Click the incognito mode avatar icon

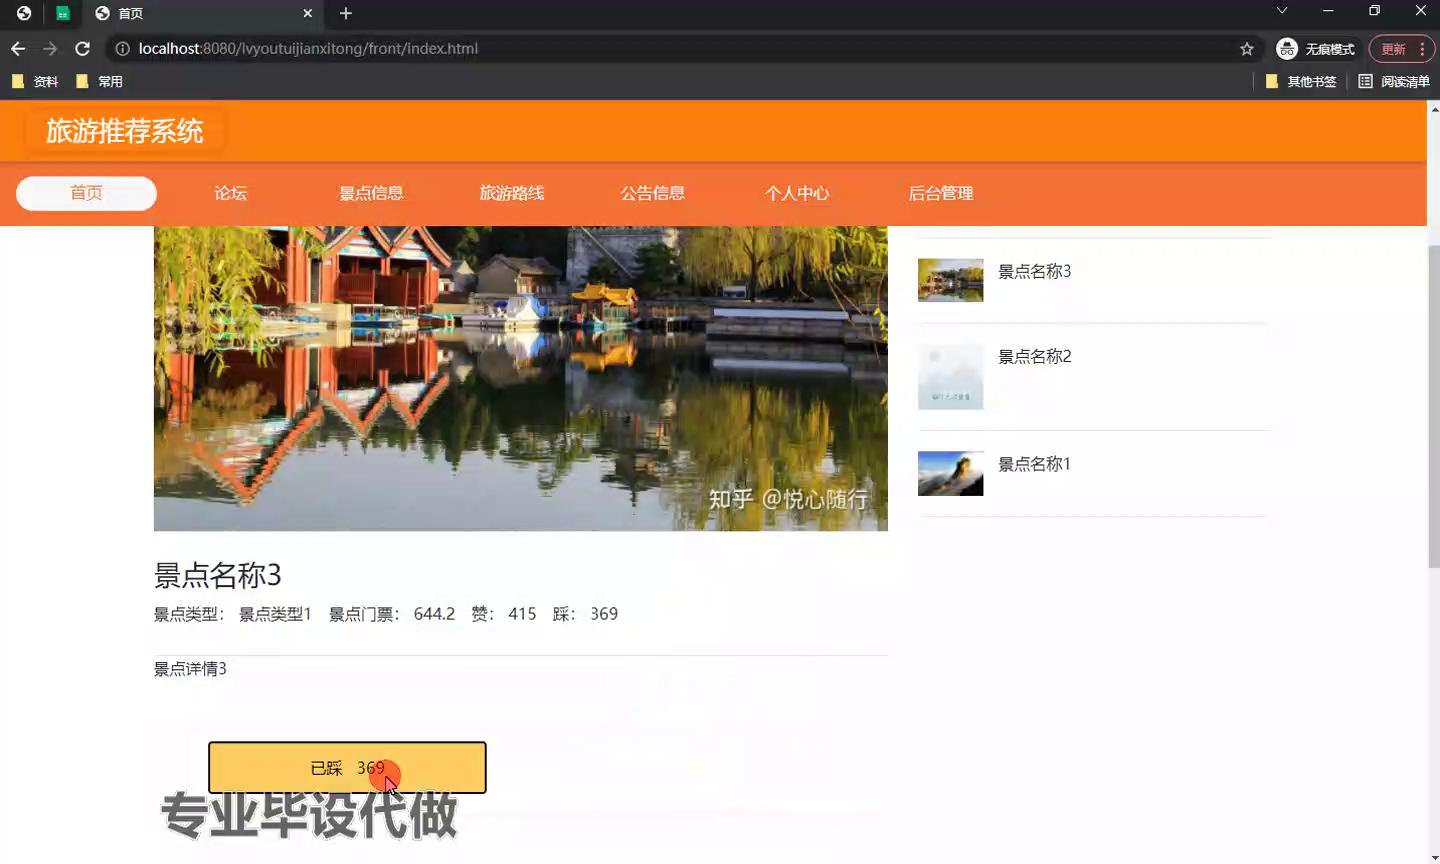click(1286, 48)
